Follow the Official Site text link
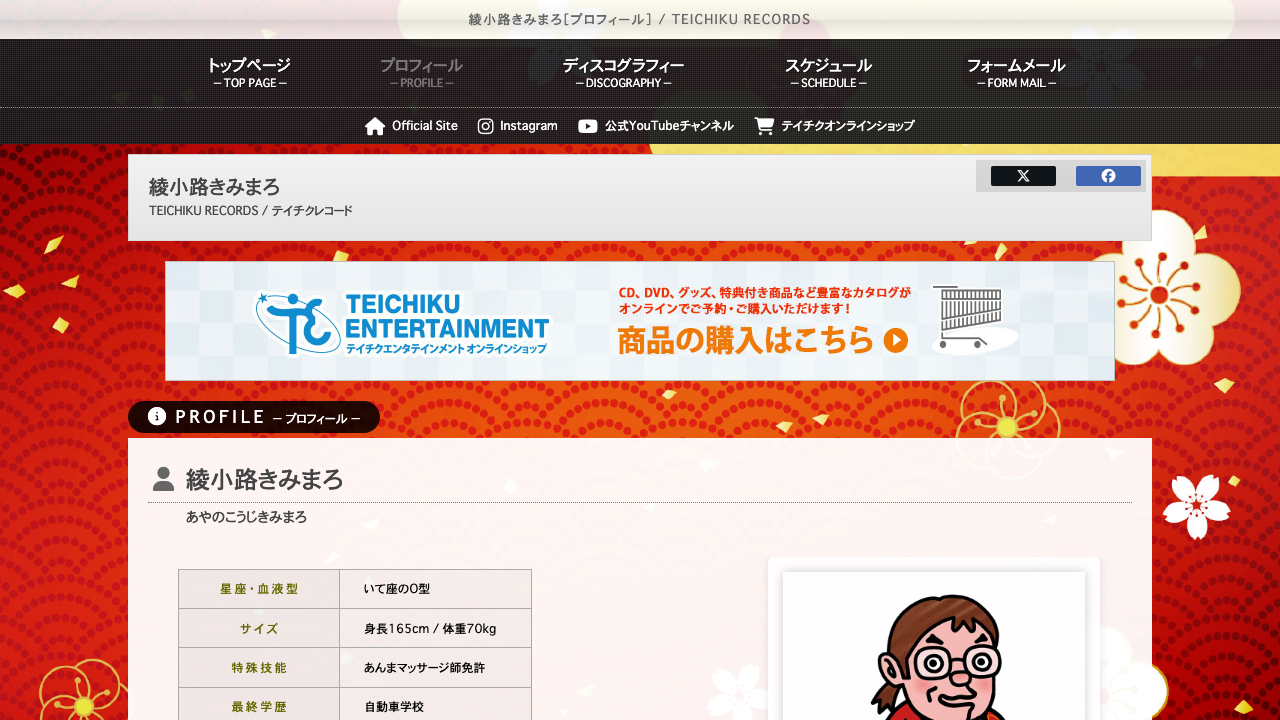The image size is (1280, 720). tap(425, 126)
